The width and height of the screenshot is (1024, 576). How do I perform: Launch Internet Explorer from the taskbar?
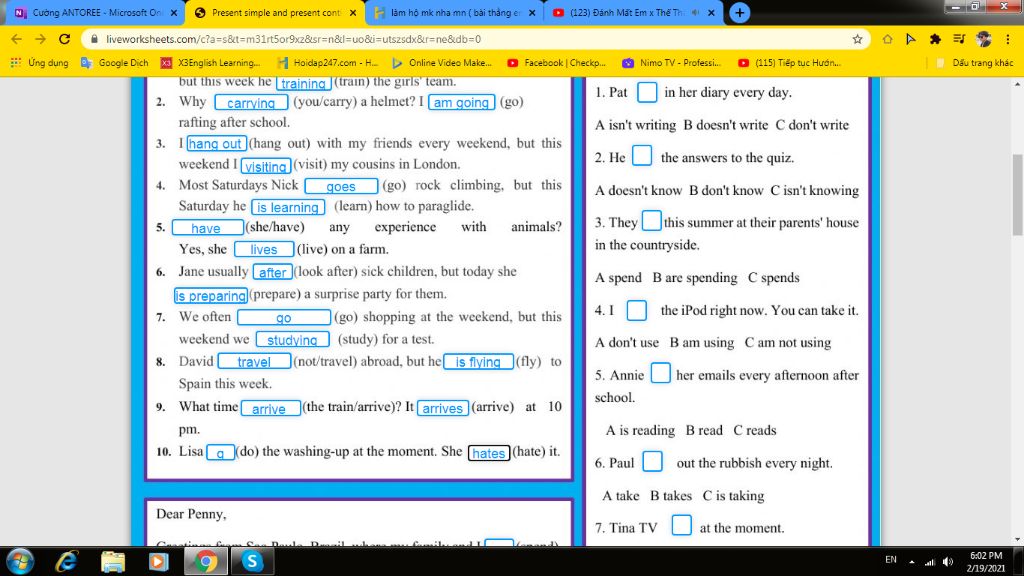[67, 562]
